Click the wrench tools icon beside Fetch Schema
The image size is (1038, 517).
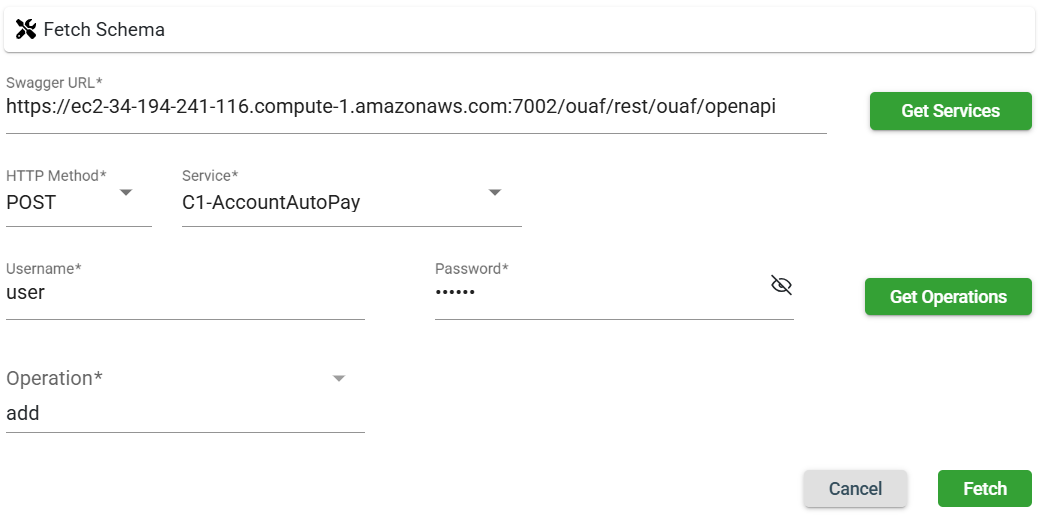point(26,29)
